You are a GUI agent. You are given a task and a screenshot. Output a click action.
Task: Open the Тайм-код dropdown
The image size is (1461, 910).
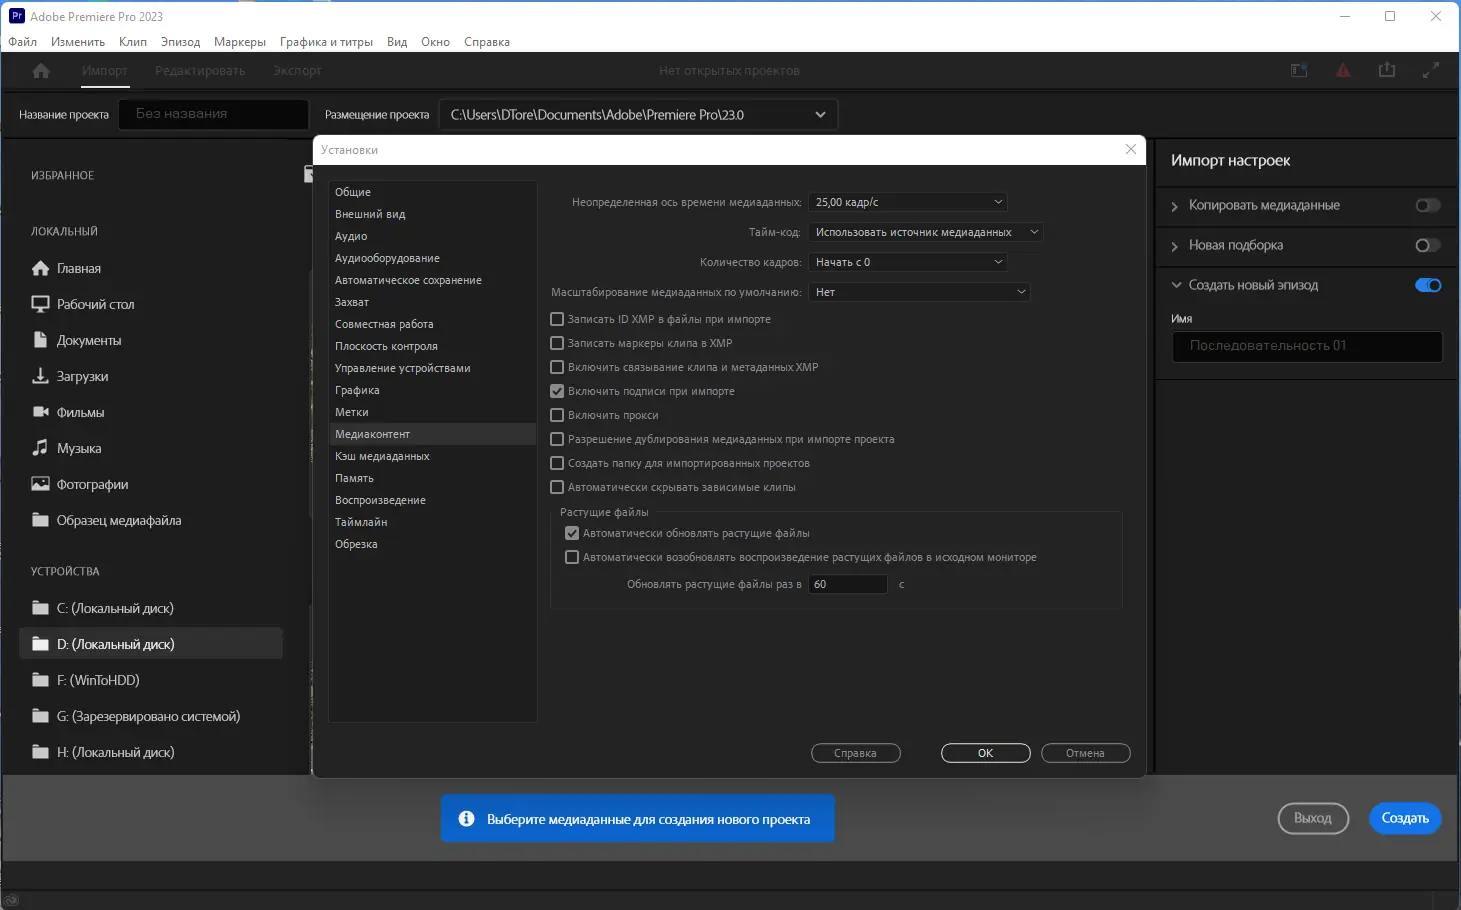(926, 232)
